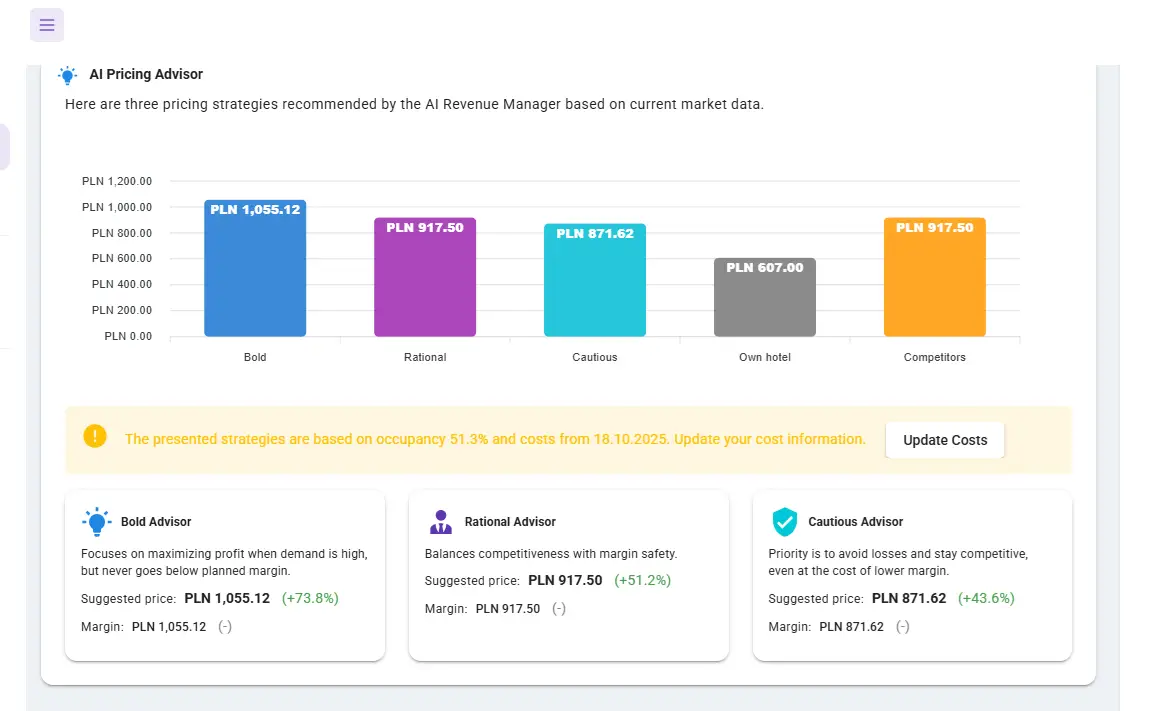Click the AI Pricing Advisor lightbulb icon
Viewport: 1149px width, 711px height.
click(x=68, y=75)
